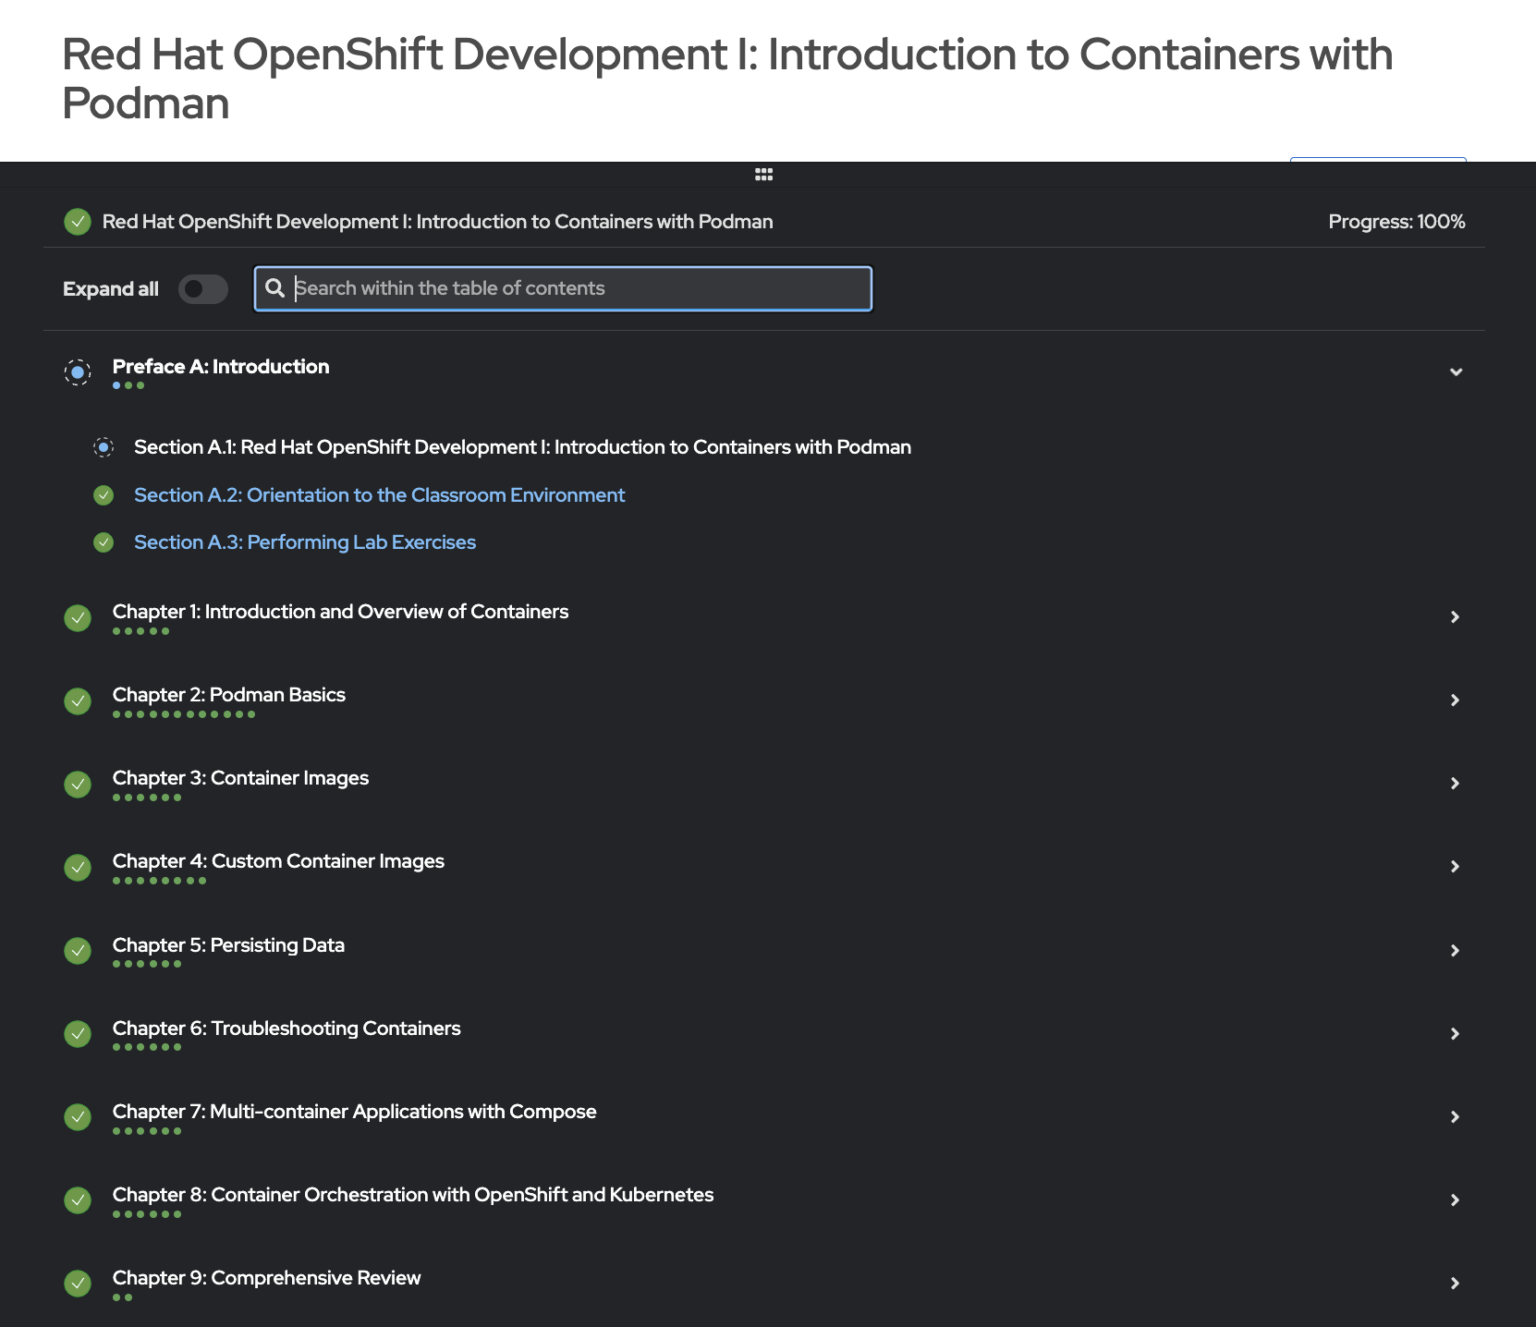Click the course completion checkmark icon
The height and width of the screenshot is (1327, 1536).
coord(77,222)
